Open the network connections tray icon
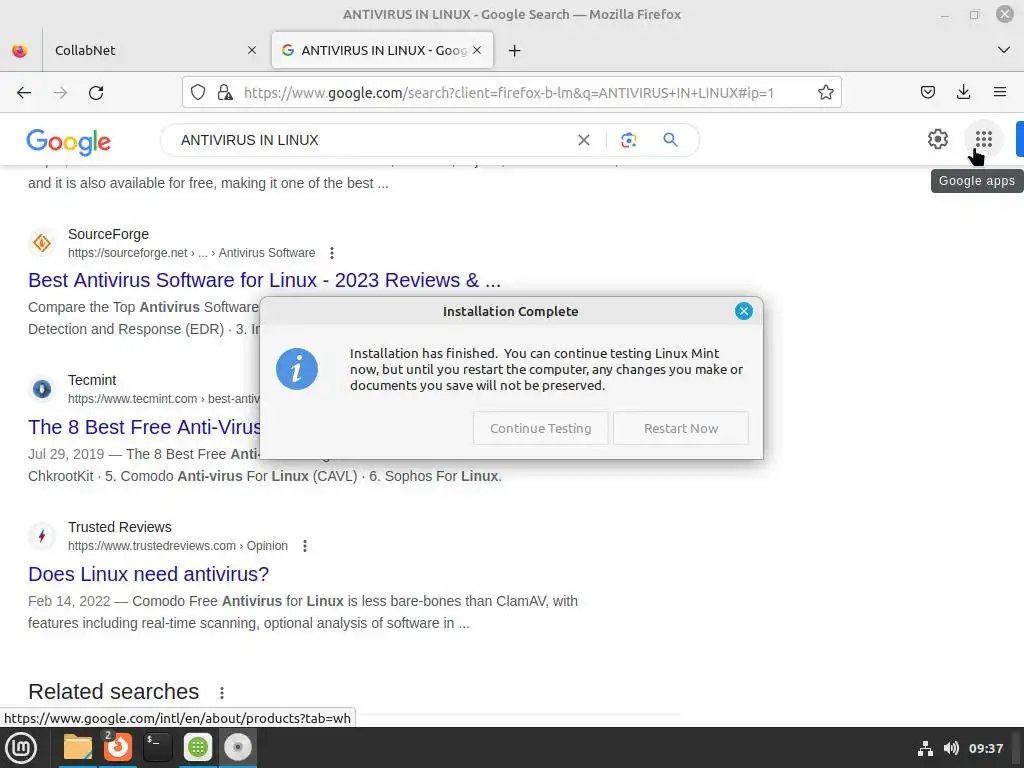1024x768 pixels. 925,748
